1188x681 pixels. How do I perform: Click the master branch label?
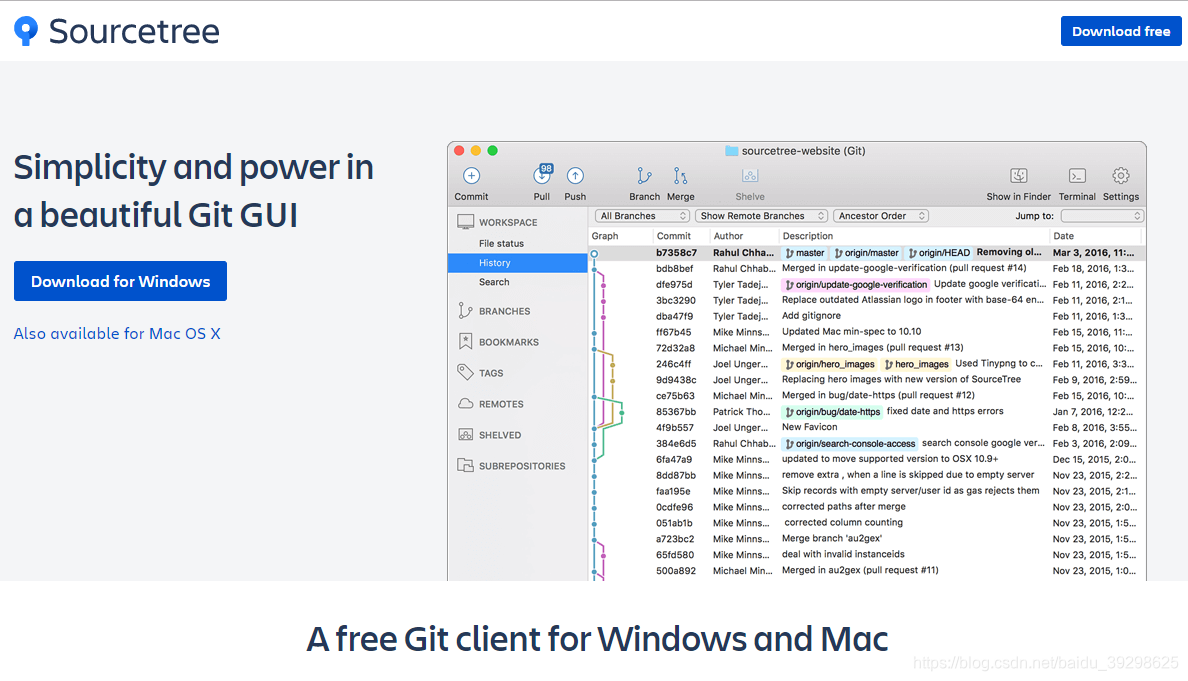(x=804, y=252)
